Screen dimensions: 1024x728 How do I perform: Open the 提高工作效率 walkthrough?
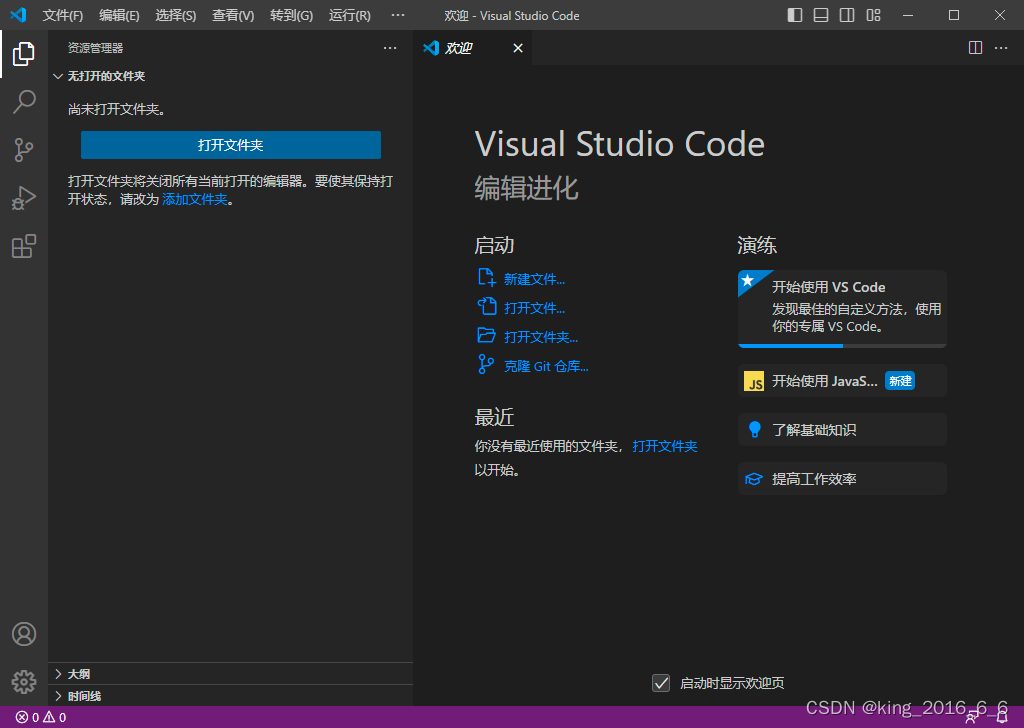click(842, 479)
